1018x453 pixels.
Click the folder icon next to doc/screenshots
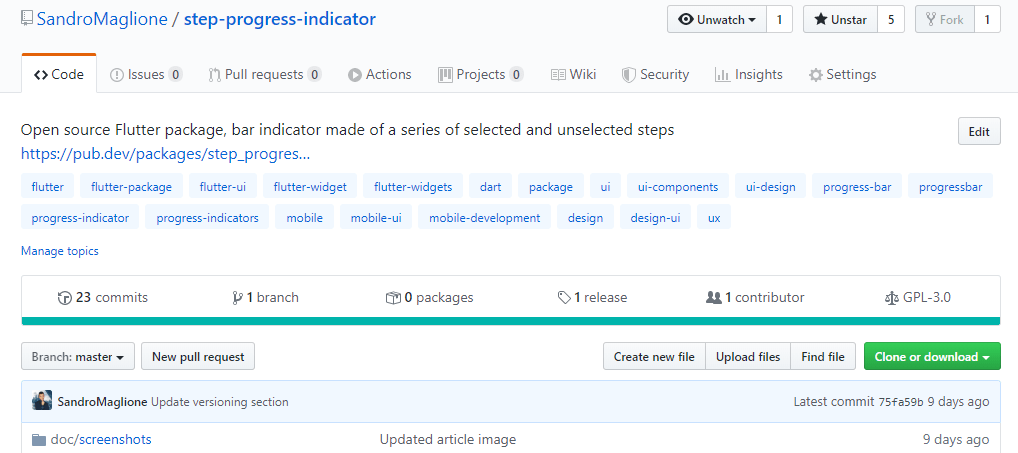(x=39, y=440)
